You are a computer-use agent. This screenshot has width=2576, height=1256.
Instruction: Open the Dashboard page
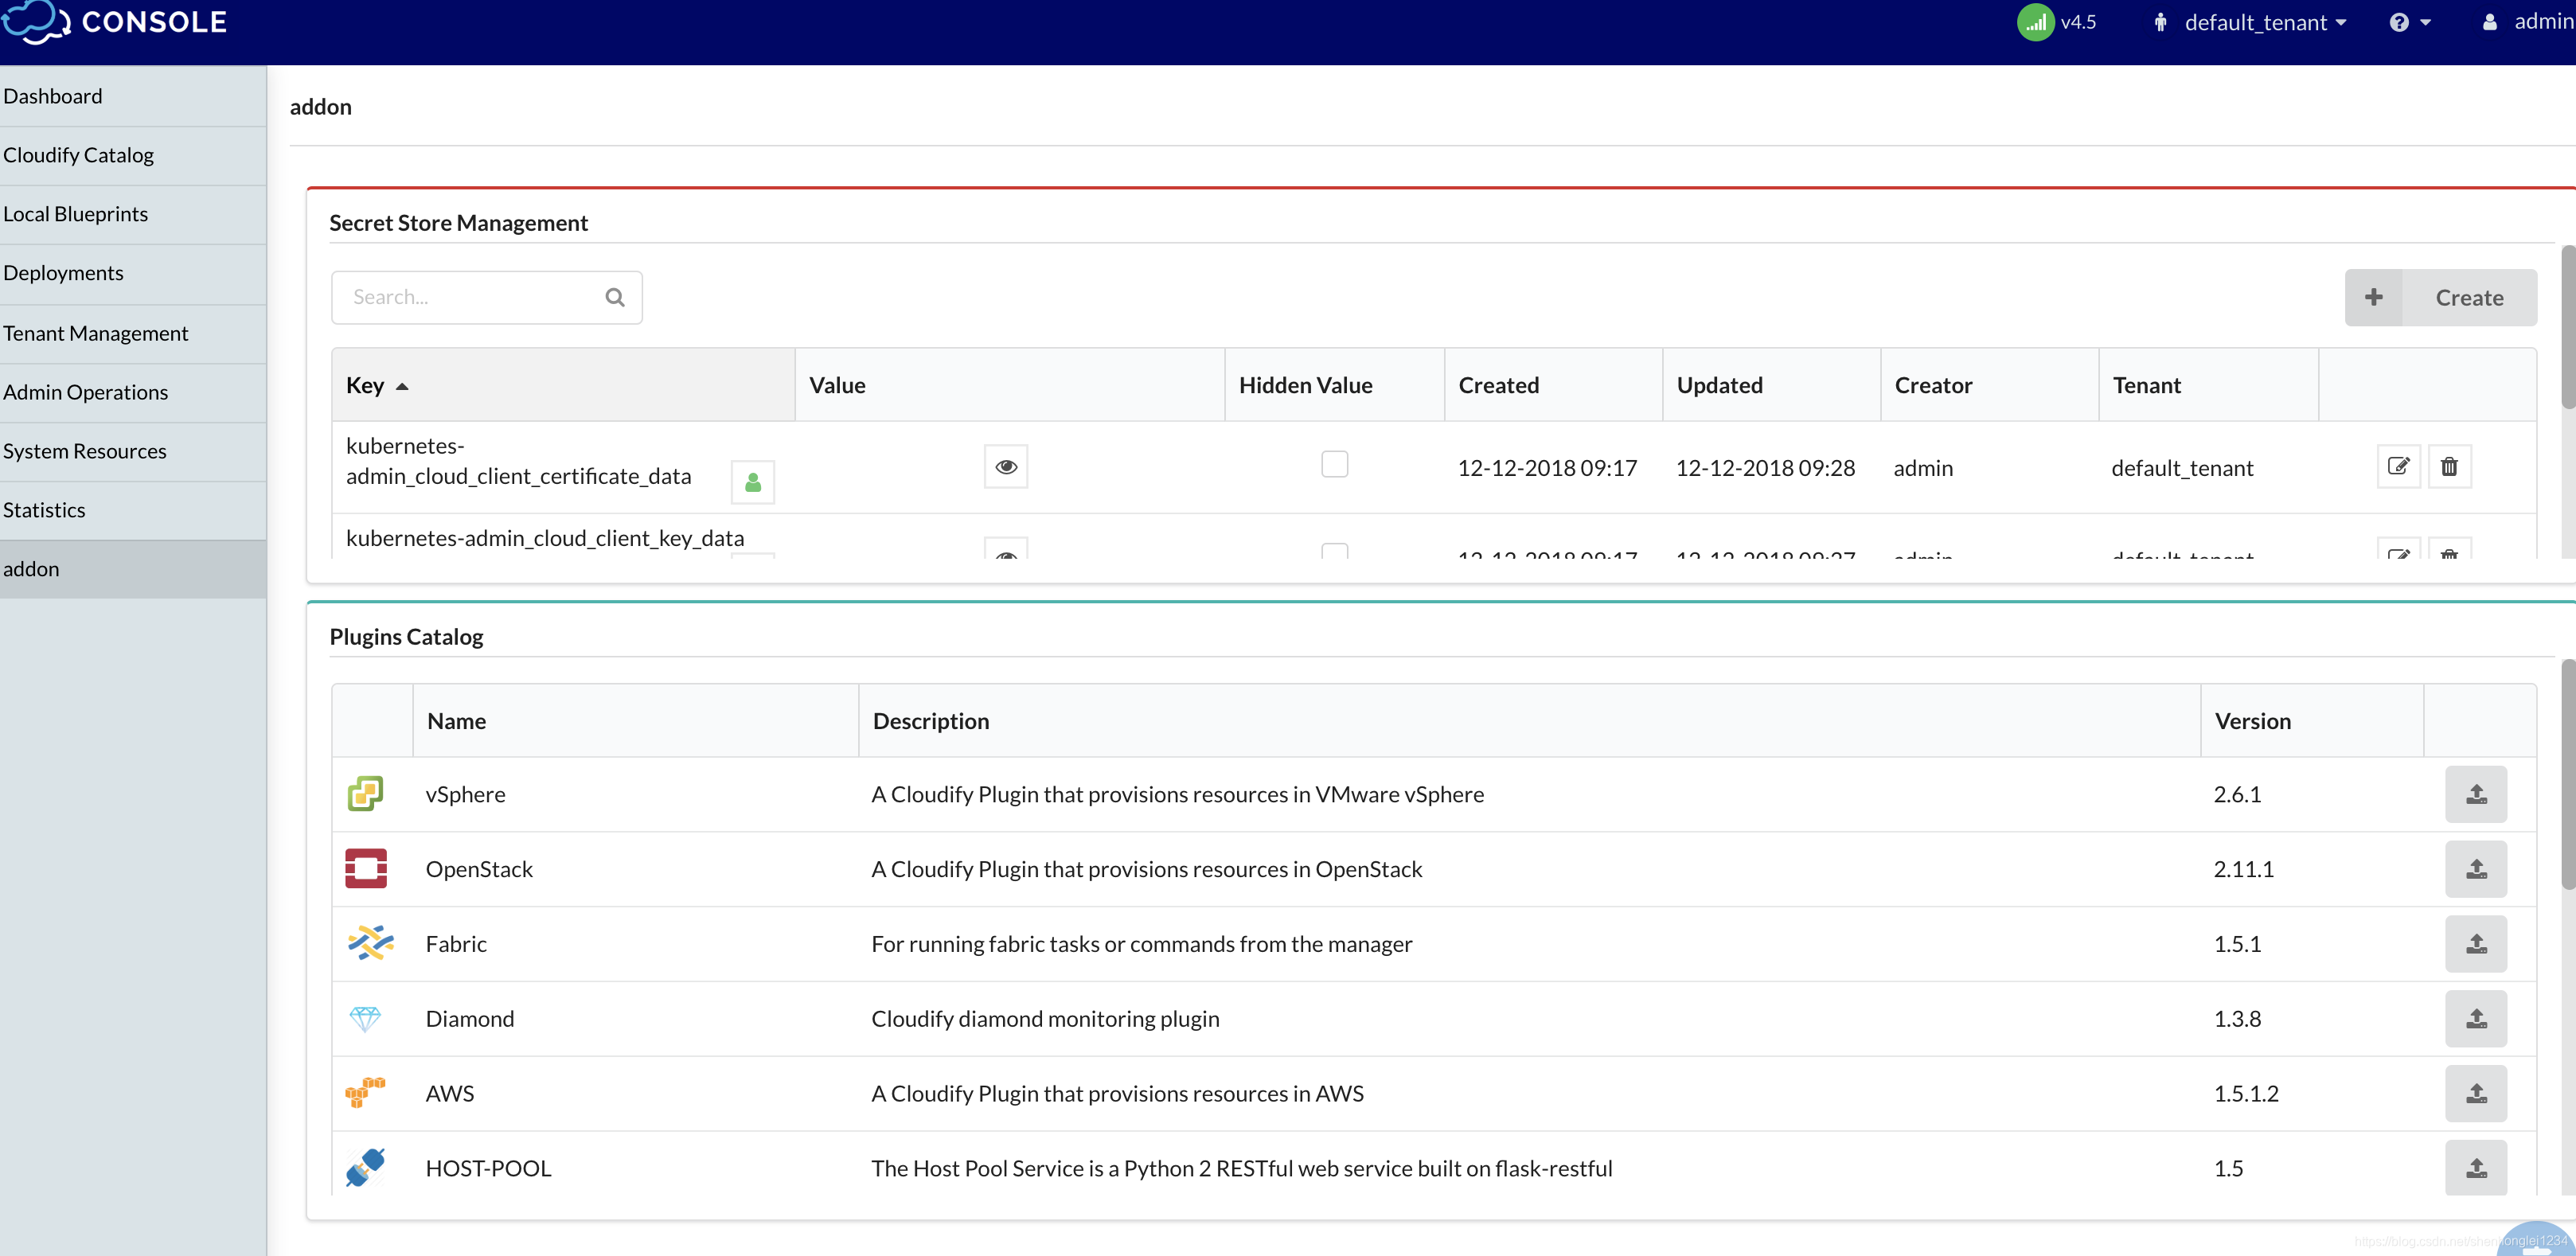(133, 96)
